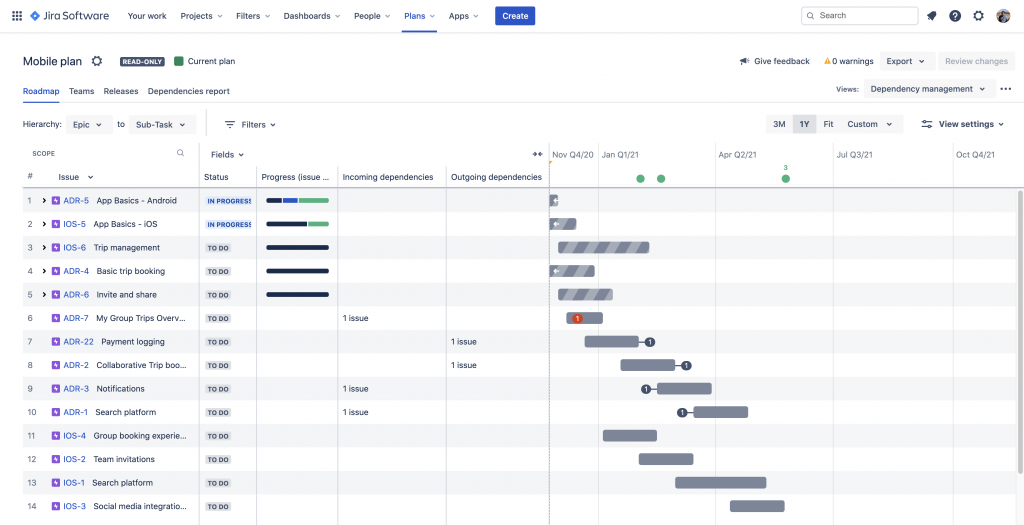Click ADR-7 incoming dependencies 1 issue

point(355,318)
